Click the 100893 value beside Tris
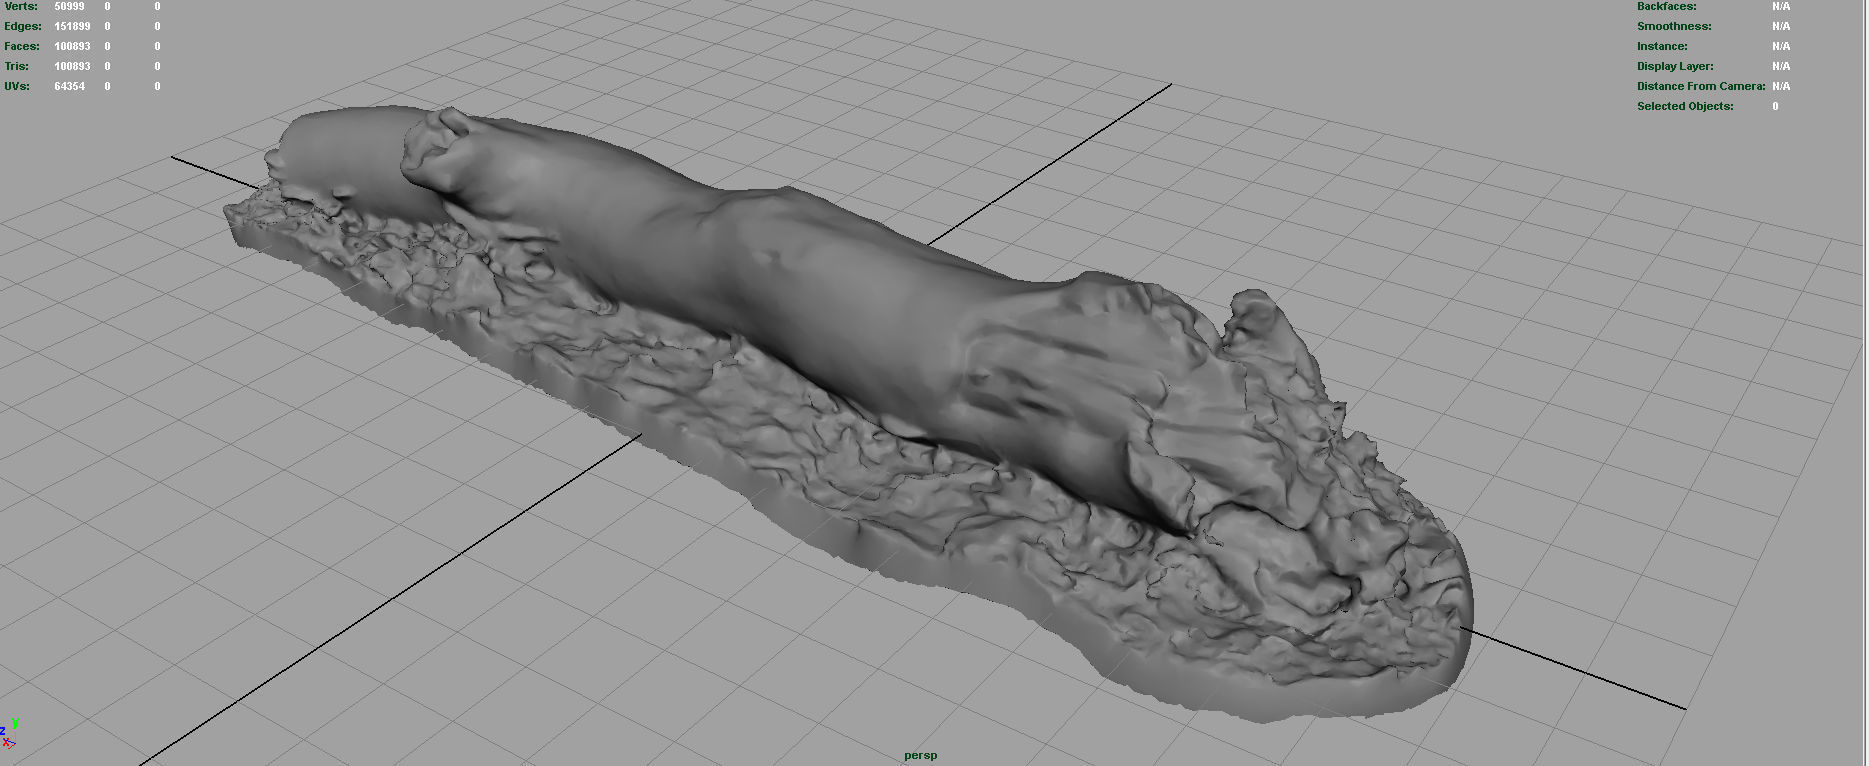 72,66
